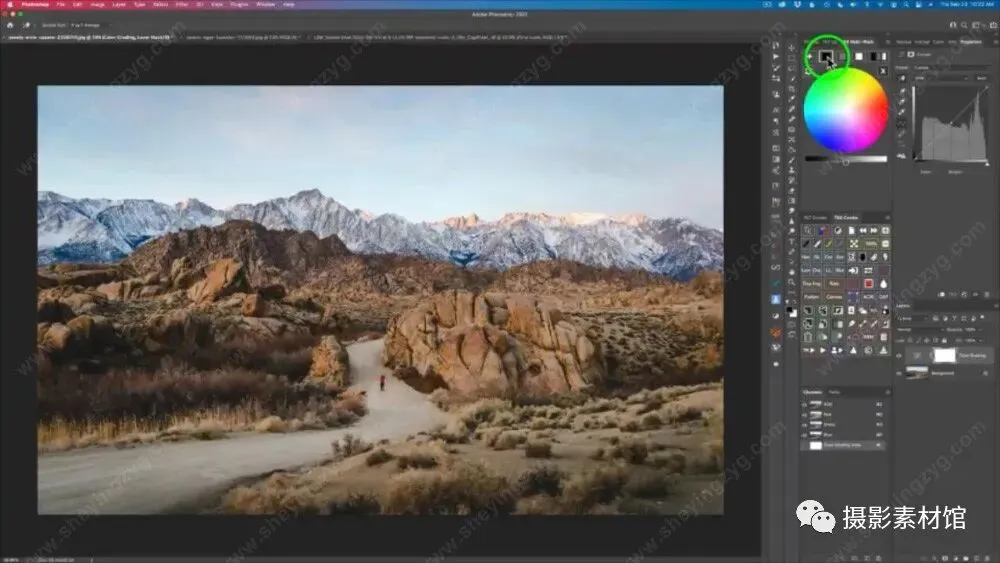Toggle visibility of the Red channel

(x=804, y=414)
